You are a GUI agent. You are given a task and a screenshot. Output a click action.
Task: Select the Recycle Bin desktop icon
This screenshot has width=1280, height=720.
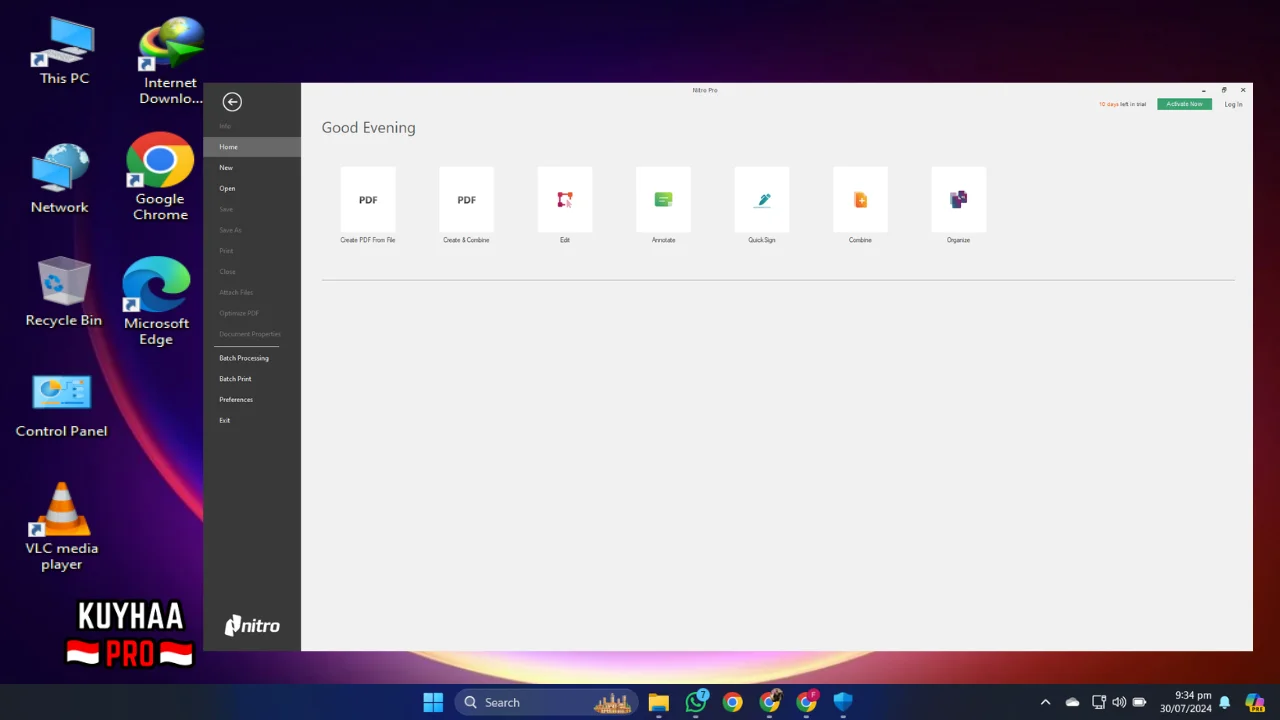click(x=64, y=292)
